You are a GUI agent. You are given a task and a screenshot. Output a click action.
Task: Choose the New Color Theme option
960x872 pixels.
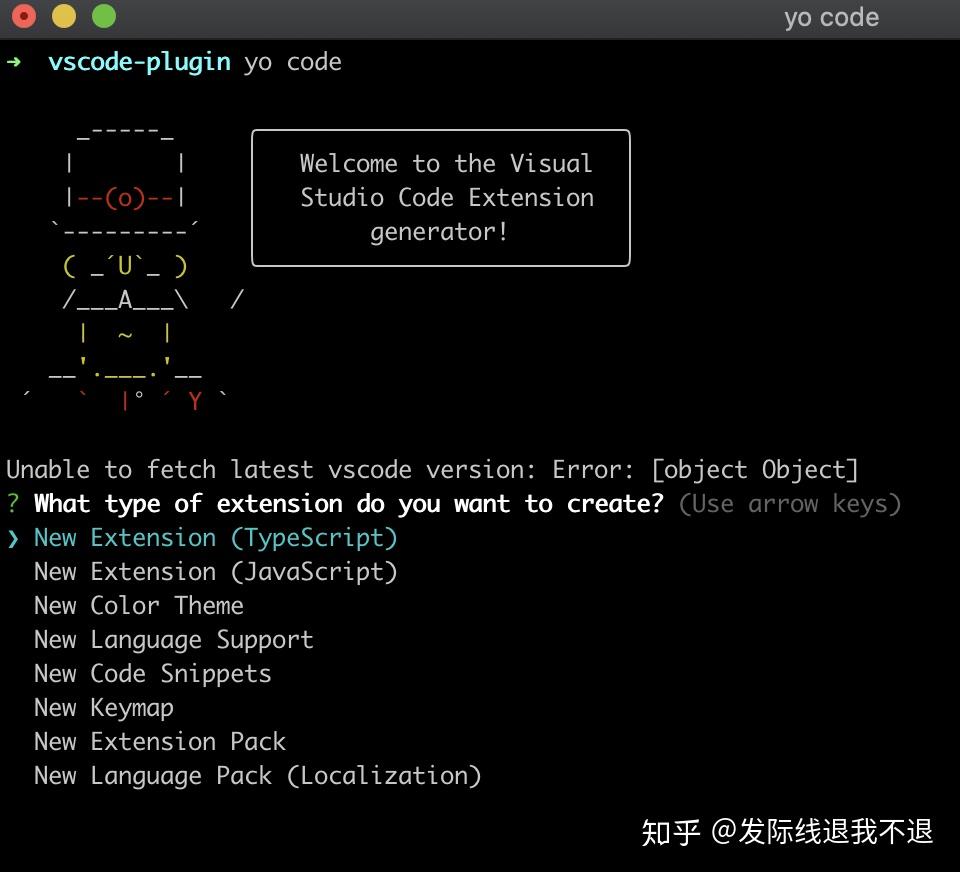[138, 605]
